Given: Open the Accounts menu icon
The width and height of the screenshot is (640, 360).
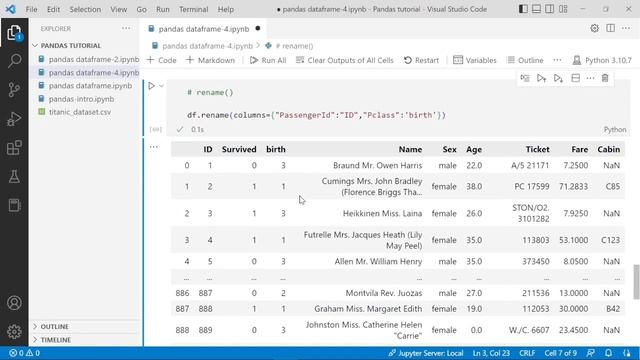Looking at the screenshot, I should pos(14,303).
